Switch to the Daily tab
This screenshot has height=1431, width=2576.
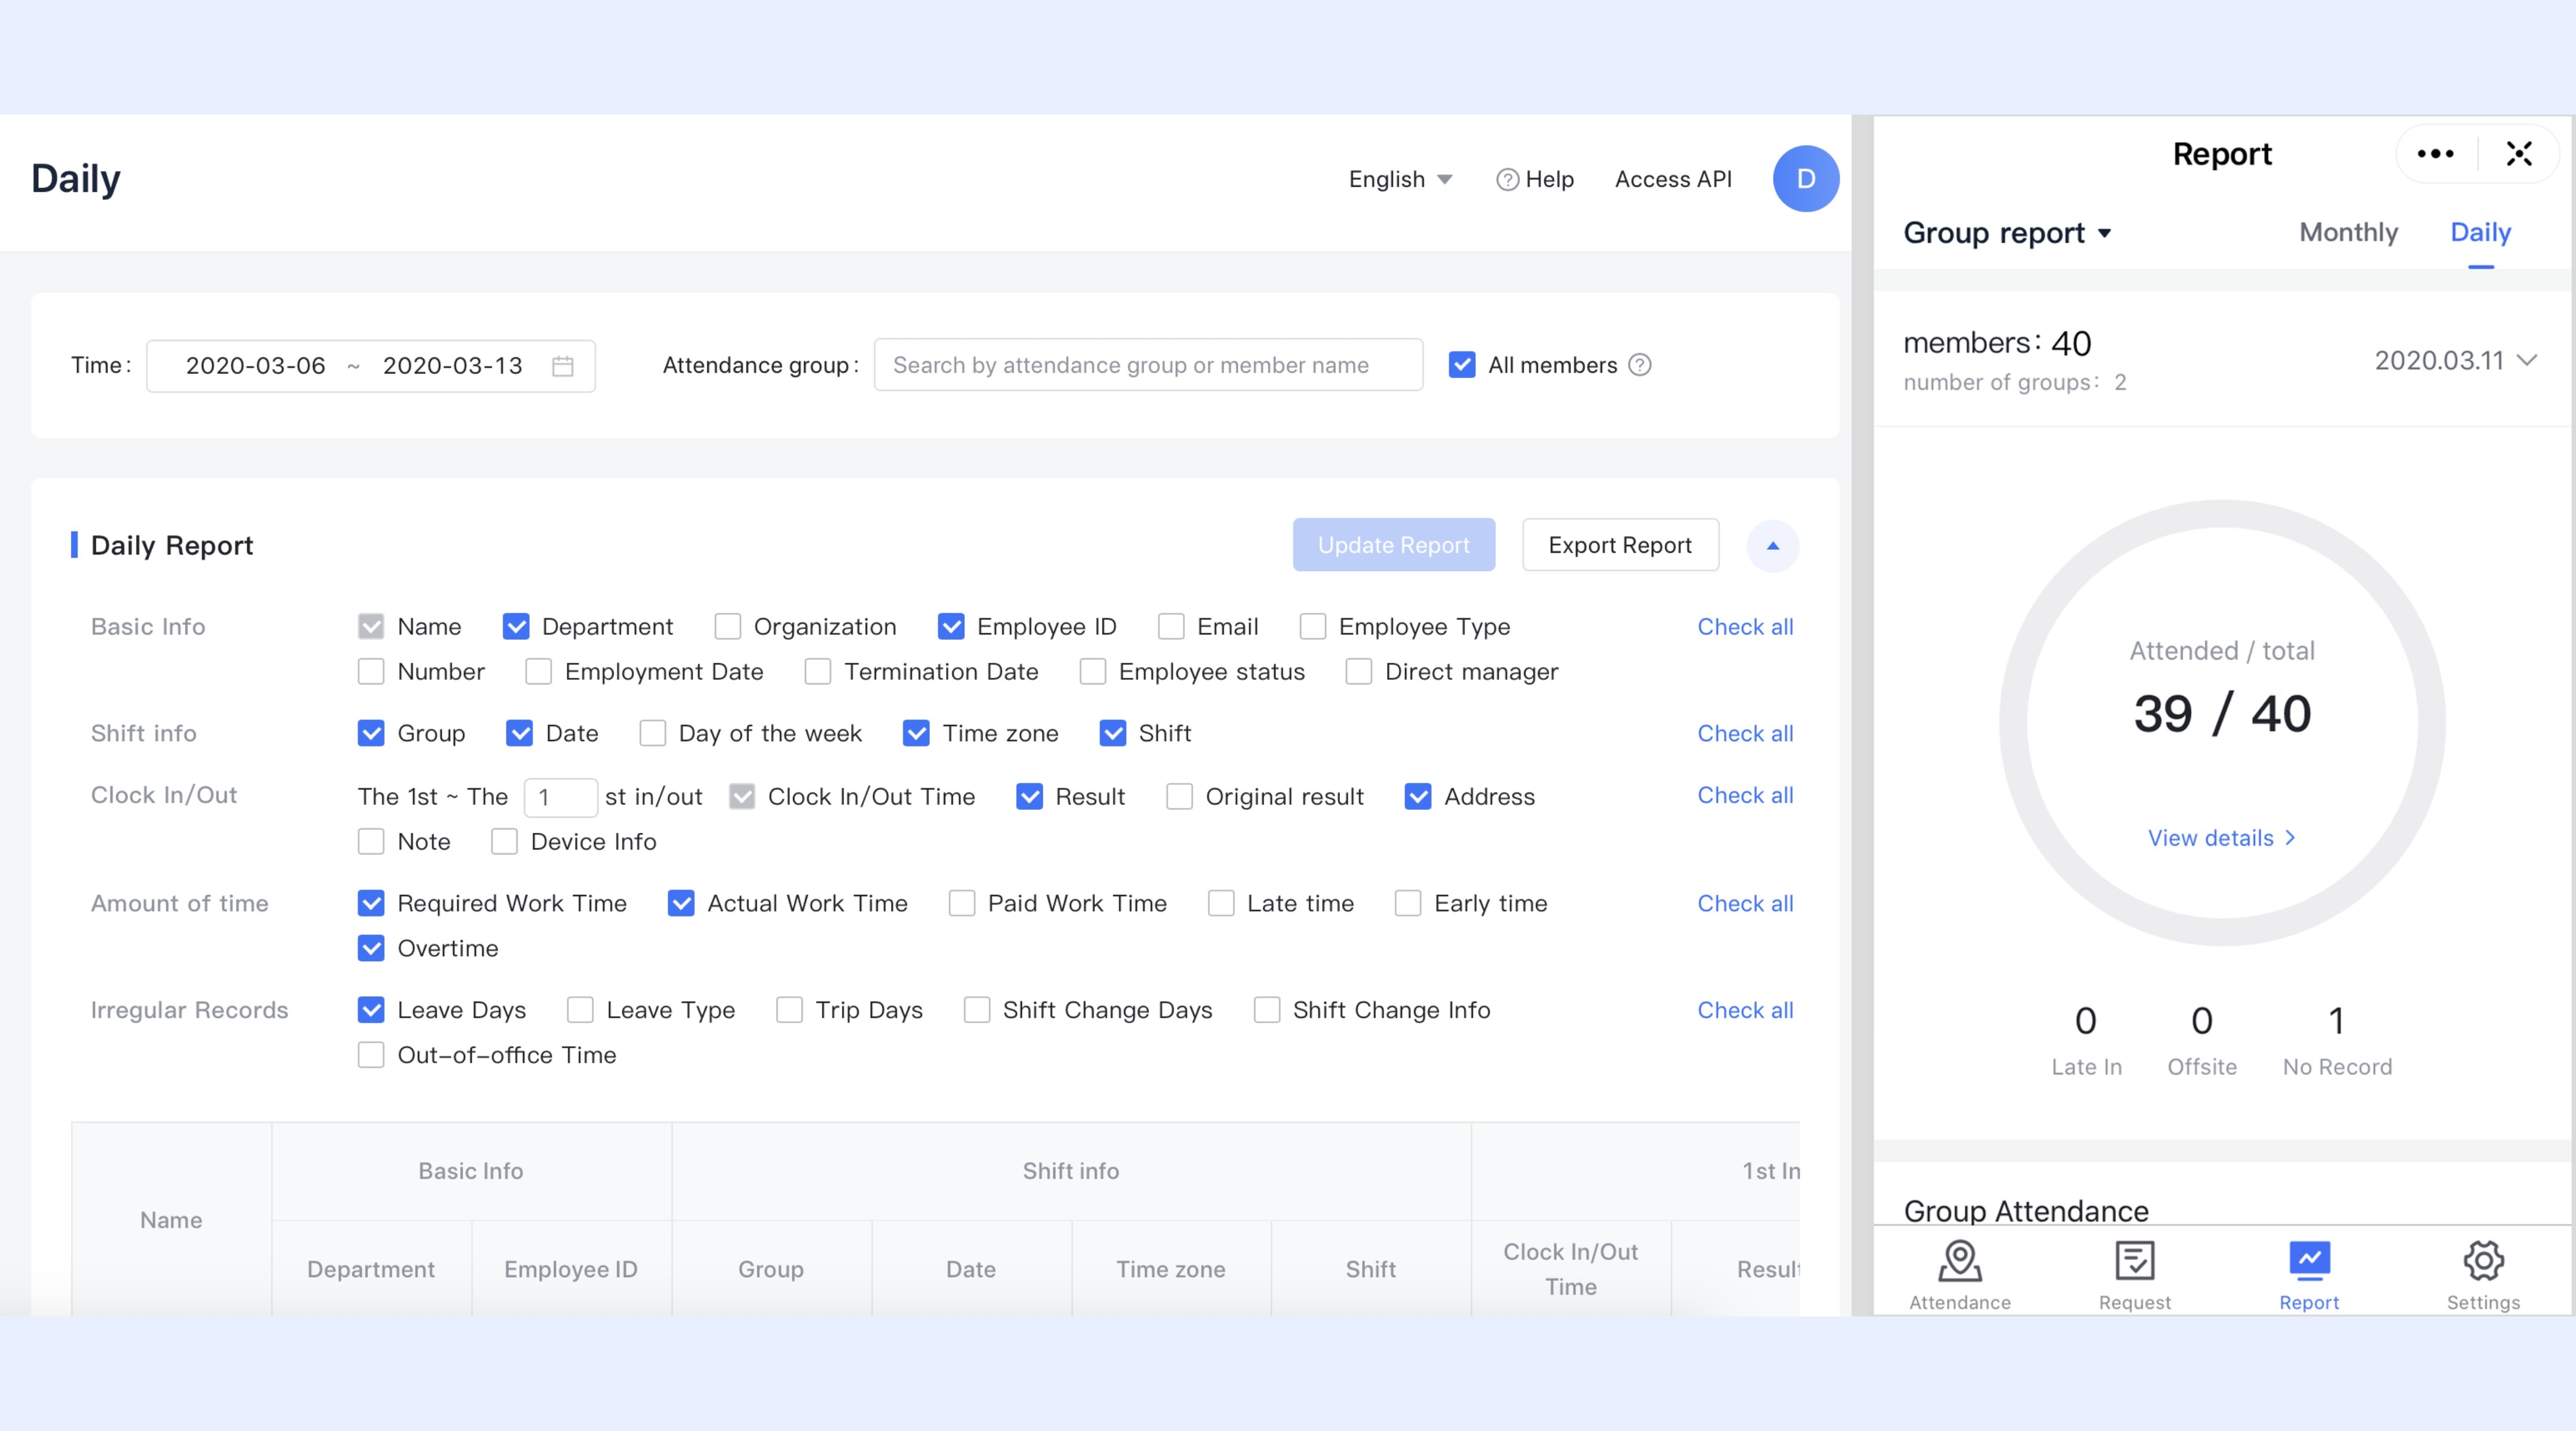[2480, 232]
